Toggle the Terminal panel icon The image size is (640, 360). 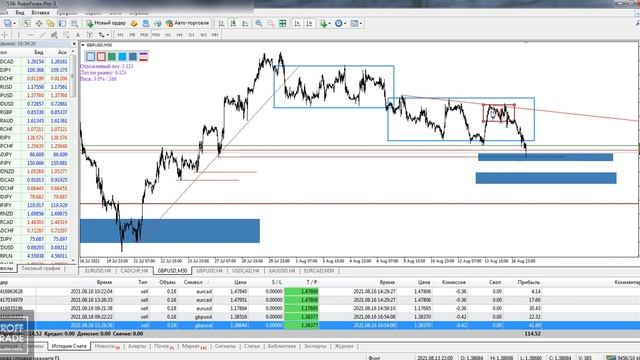[x=62, y=23]
